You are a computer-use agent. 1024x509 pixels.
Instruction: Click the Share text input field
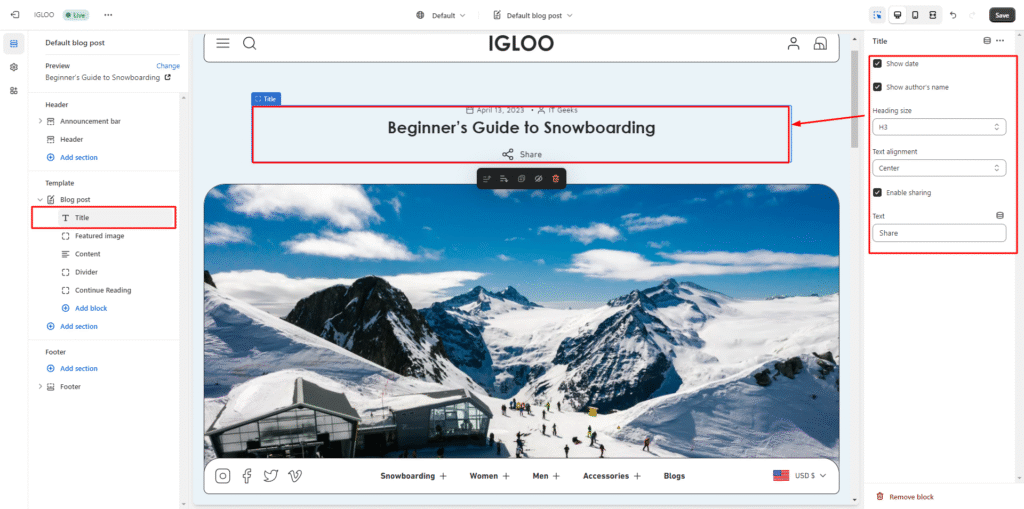(x=938, y=233)
